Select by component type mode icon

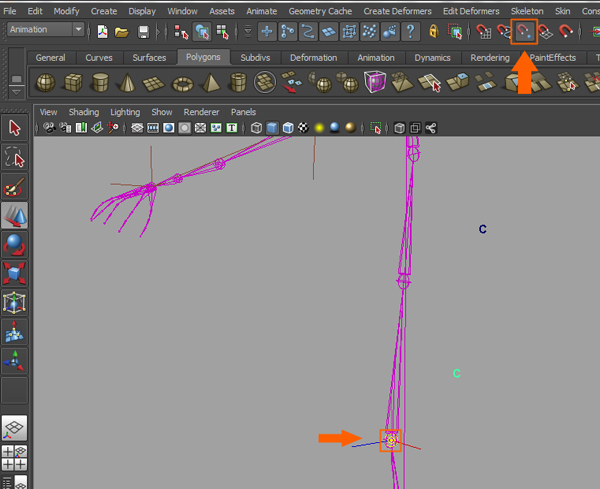coord(222,32)
